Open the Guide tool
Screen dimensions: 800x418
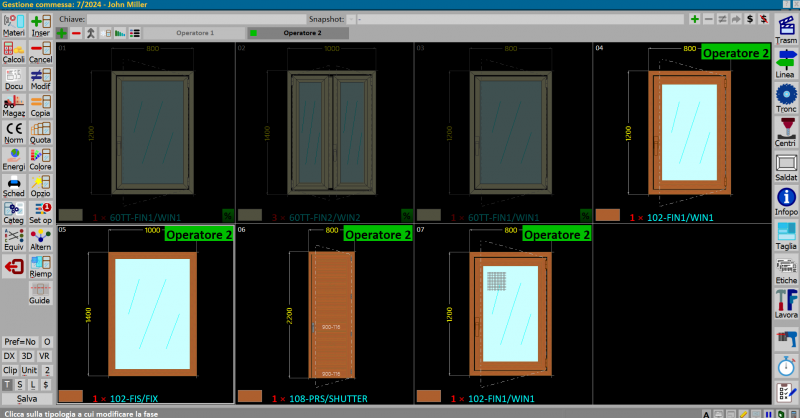[x=40, y=293]
